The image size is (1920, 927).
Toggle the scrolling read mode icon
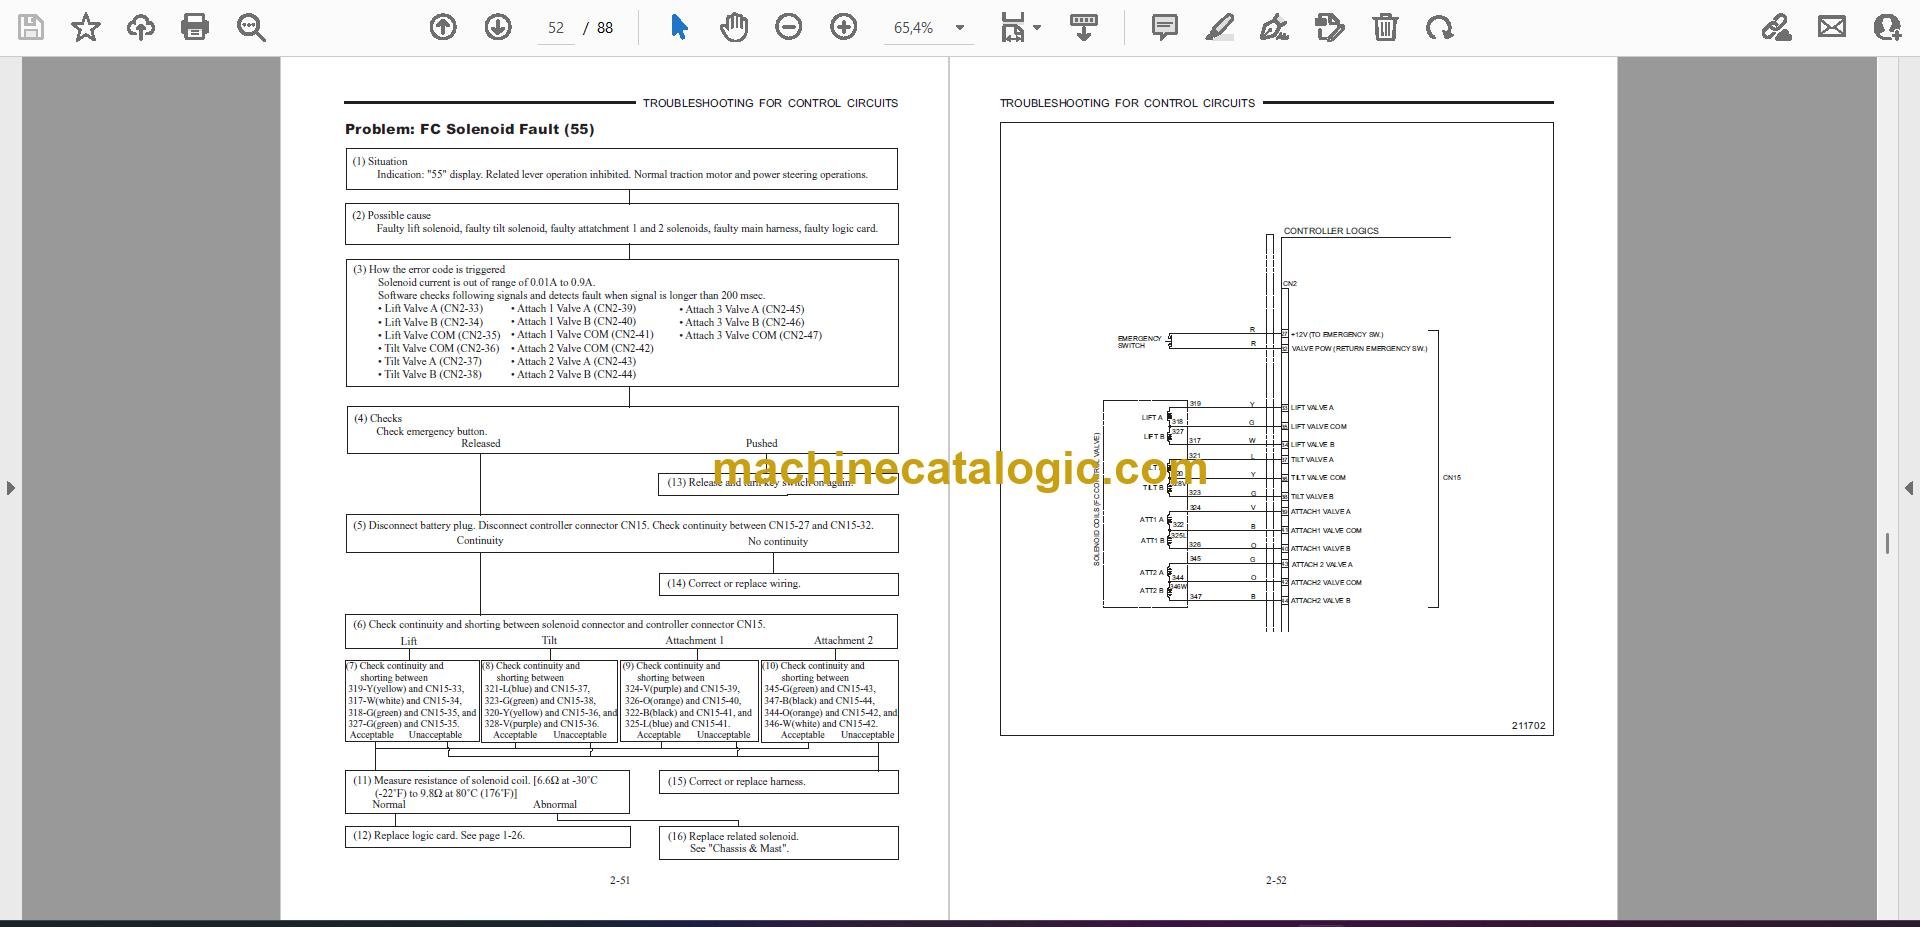click(x=1083, y=27)
